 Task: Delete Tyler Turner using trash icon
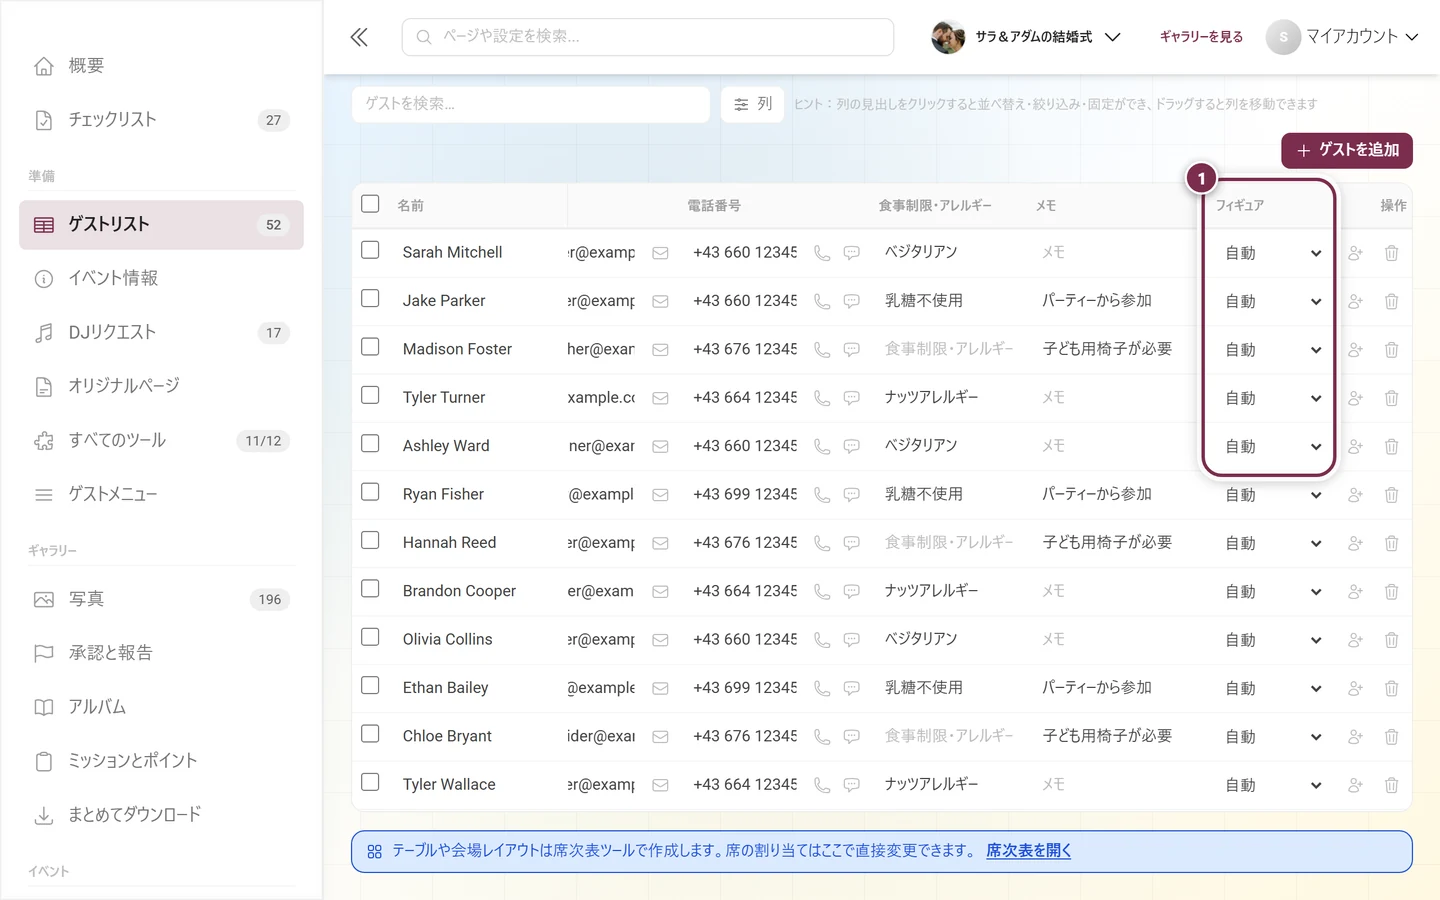tap(1391, 398)
